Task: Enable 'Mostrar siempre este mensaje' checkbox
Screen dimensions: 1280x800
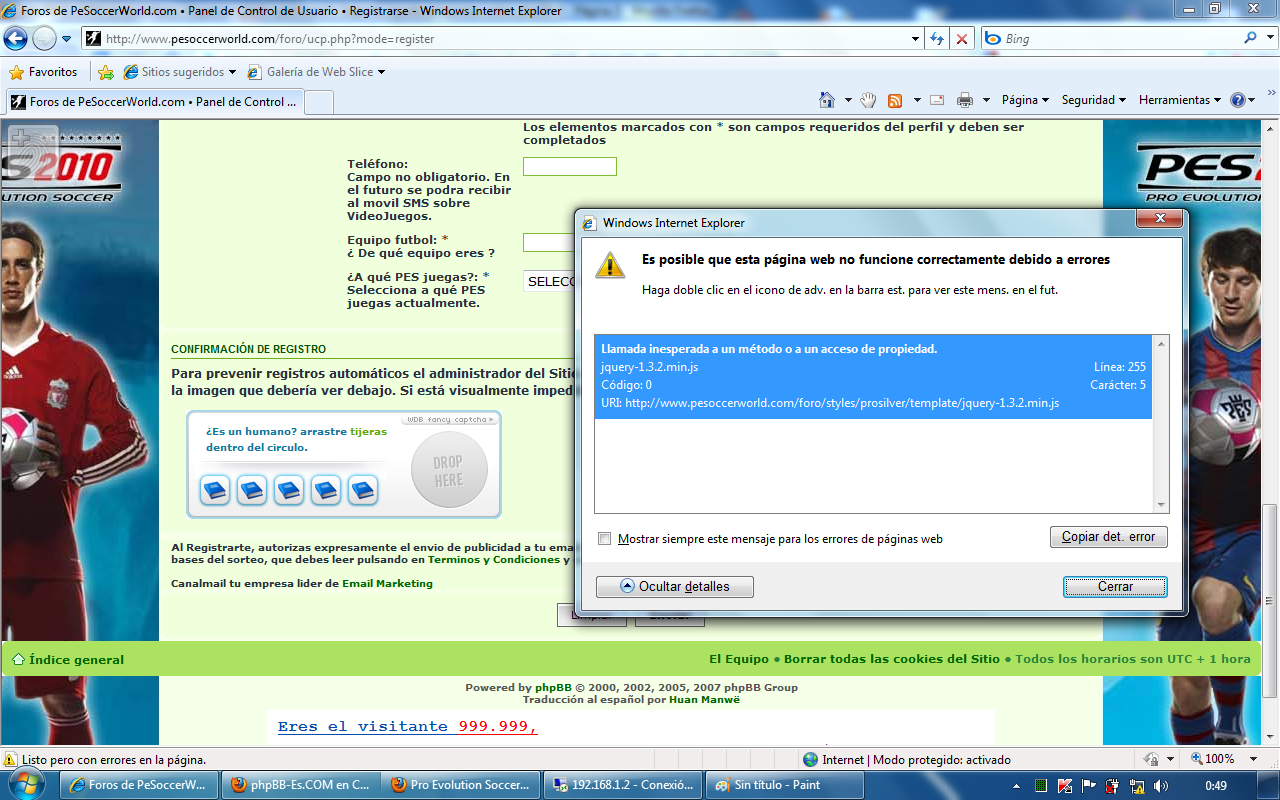Action: point(604,539)
